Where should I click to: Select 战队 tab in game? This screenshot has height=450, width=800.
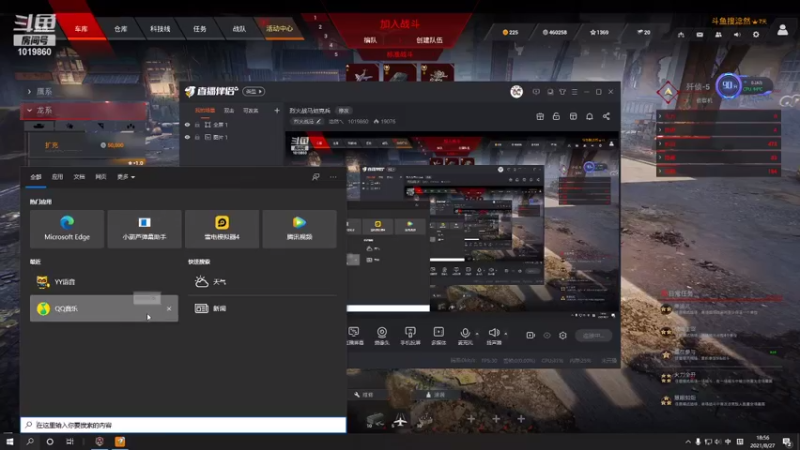coord(239,29)
